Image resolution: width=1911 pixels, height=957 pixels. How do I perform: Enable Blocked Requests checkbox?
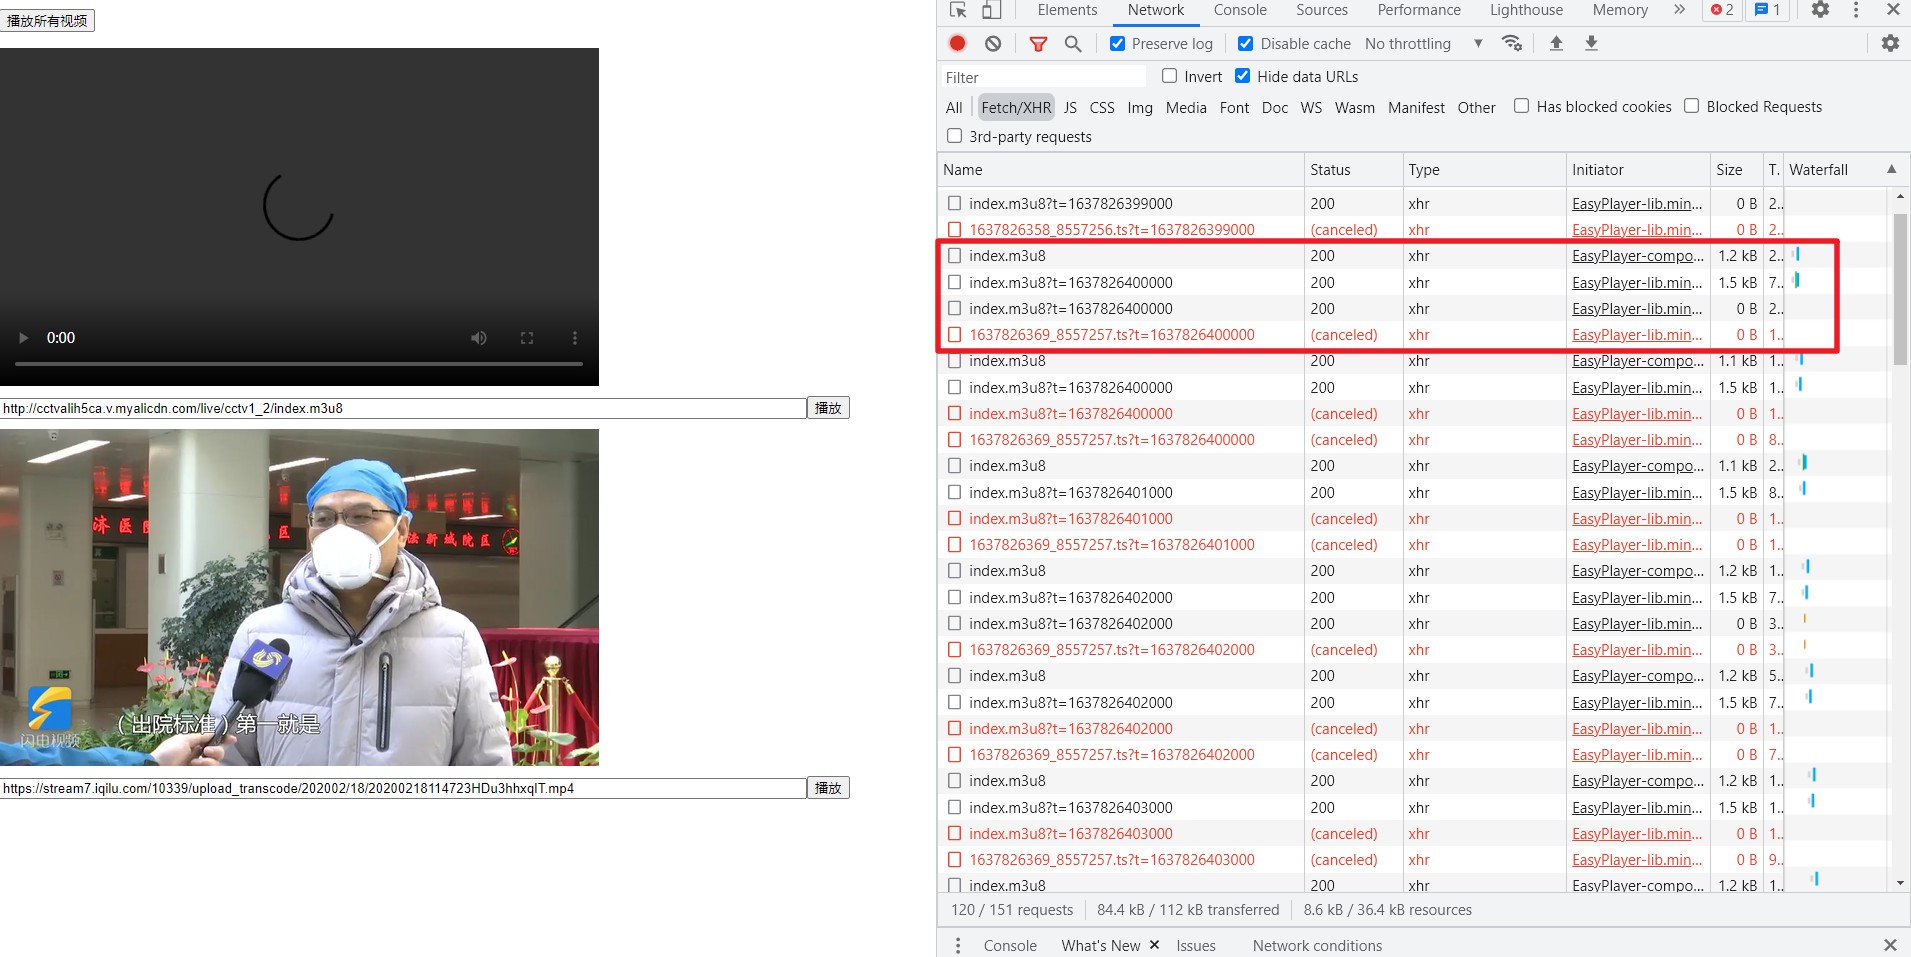coord(1691,106)
